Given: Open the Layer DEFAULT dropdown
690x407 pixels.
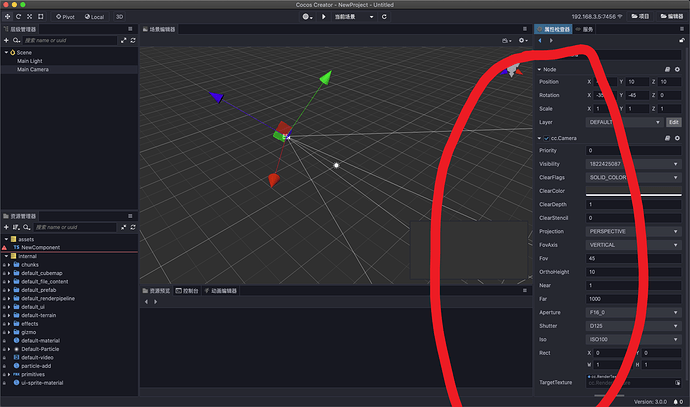Looking at the screenshot, I should click(624, 122).
